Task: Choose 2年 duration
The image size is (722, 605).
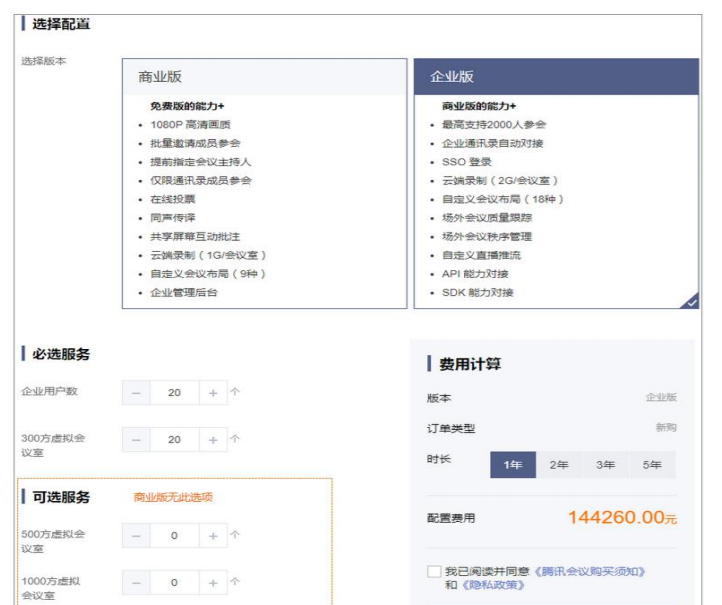Action: point(559,465)
